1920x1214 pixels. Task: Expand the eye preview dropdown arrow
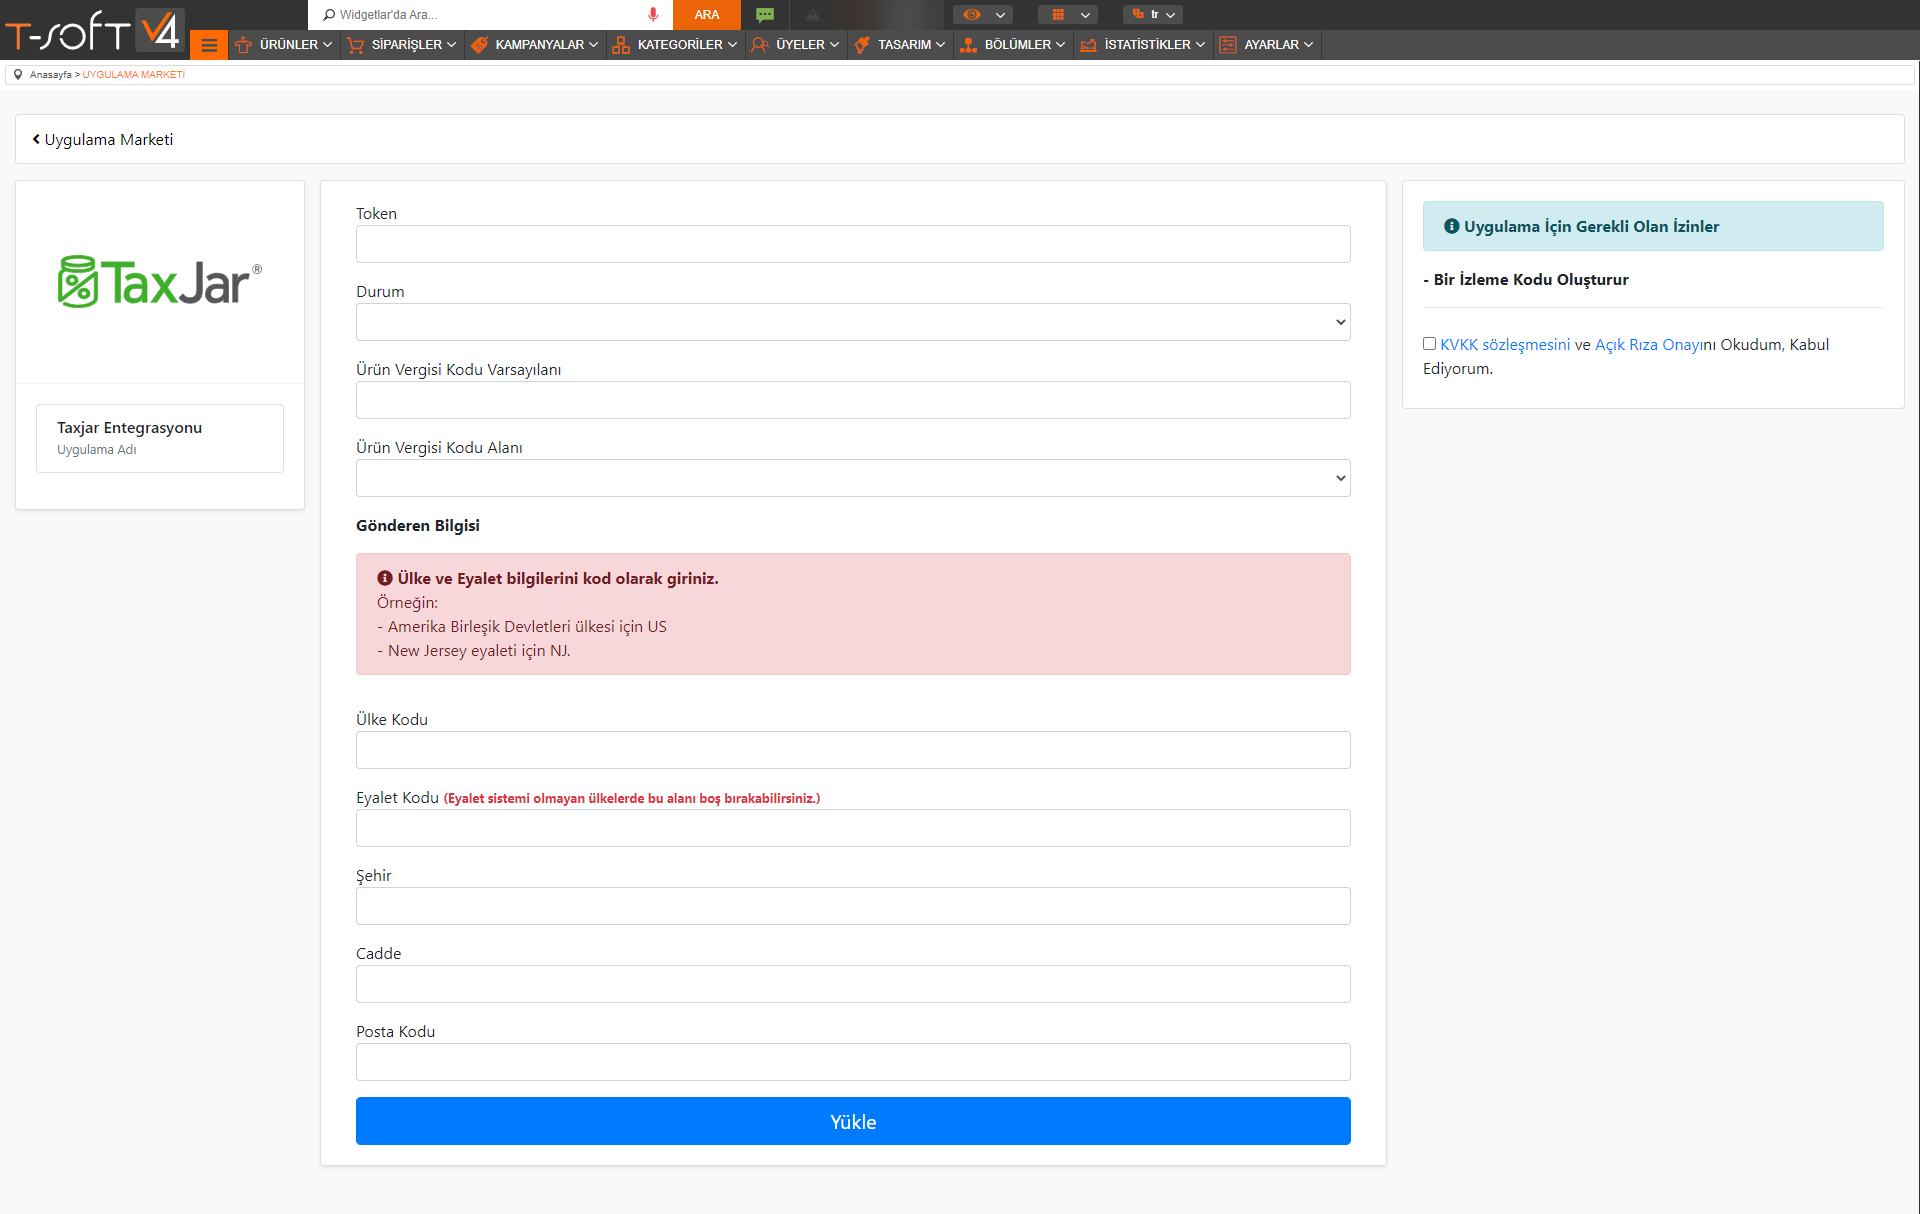click(1000, 15)
